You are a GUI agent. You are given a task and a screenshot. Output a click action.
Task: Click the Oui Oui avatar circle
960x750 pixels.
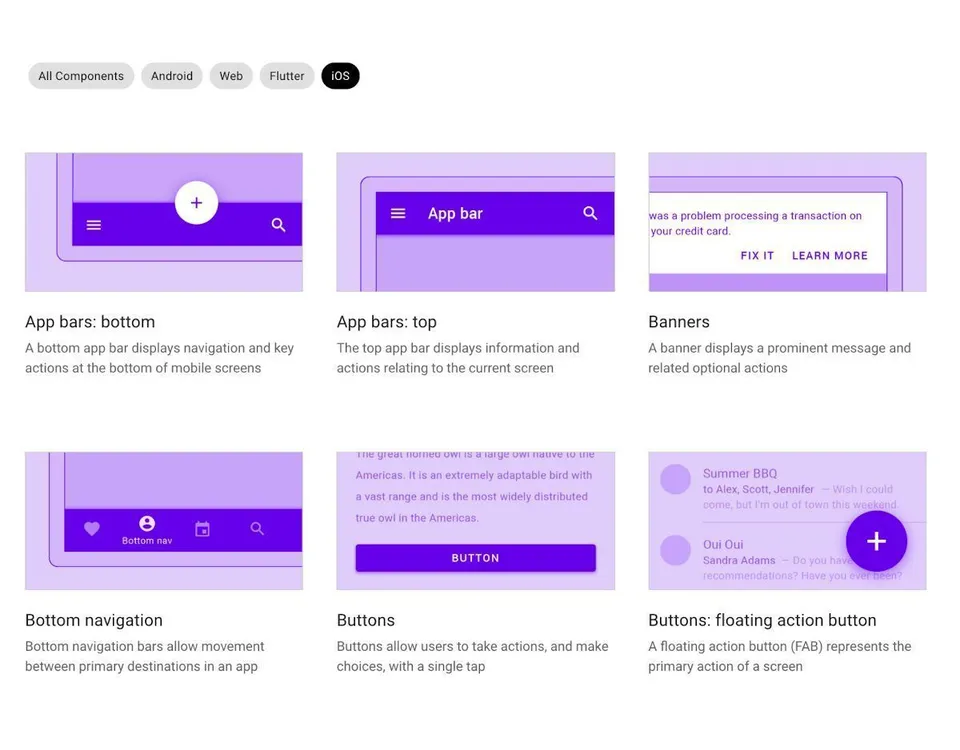coord(675,550)
